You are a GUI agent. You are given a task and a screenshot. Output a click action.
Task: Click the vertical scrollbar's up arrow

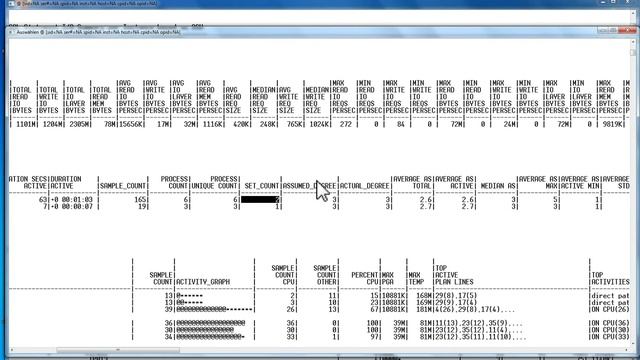[633, 42]
